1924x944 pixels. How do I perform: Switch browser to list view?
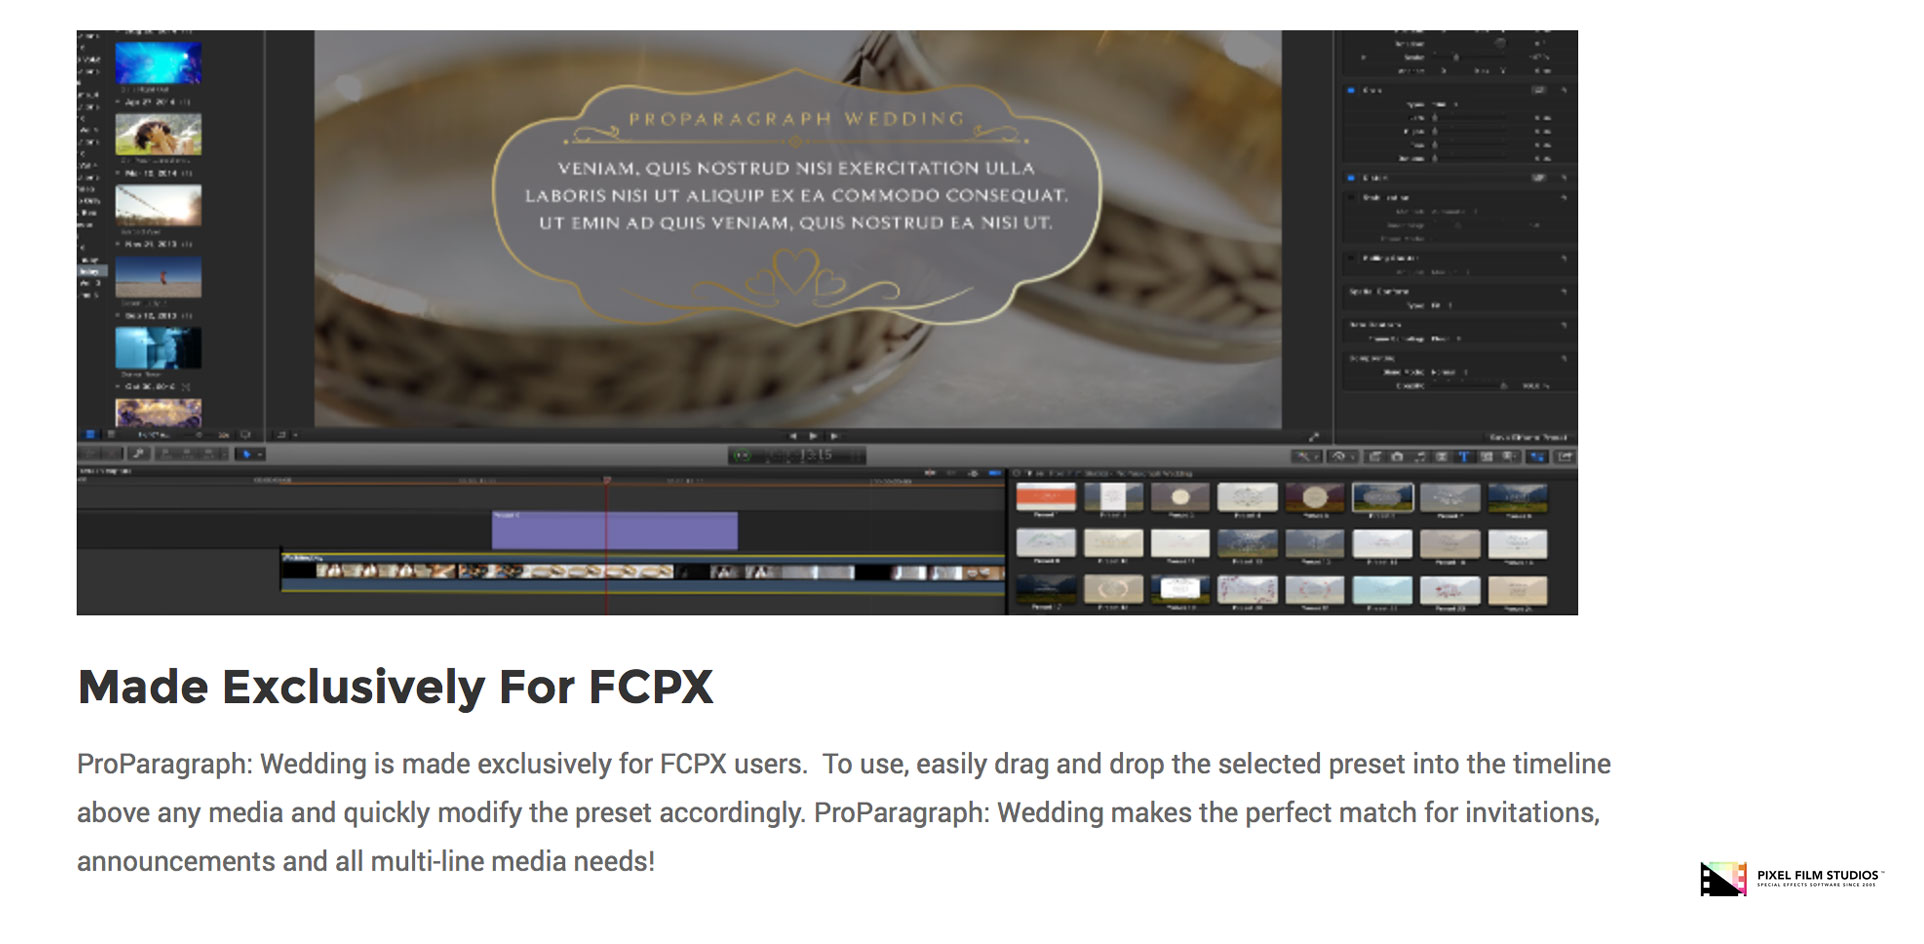click(x=111, y=435)
